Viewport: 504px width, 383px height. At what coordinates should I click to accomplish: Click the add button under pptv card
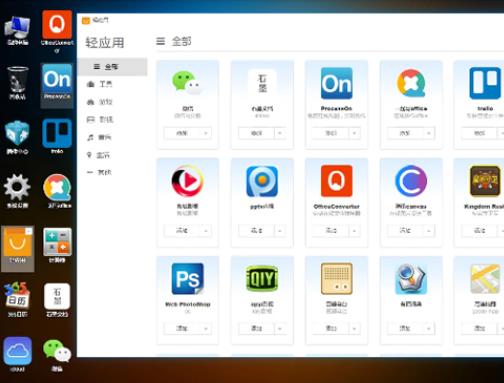click(256, 231)
